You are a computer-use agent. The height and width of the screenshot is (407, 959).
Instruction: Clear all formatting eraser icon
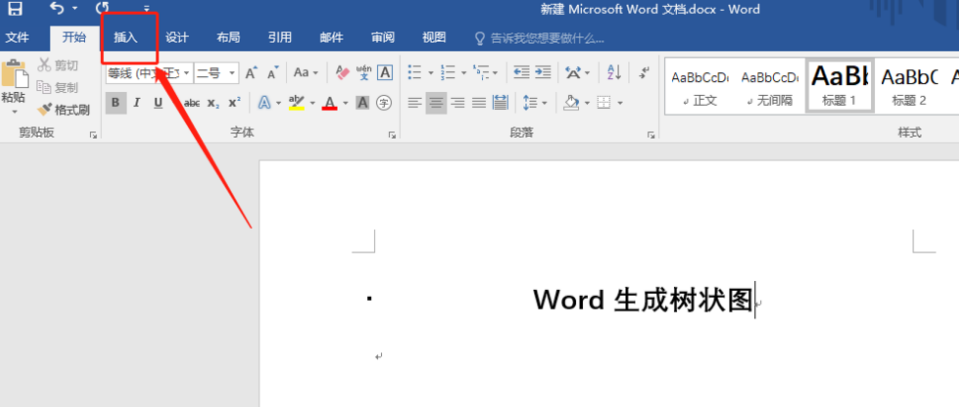pyautogui.click(x=342, y=73)
